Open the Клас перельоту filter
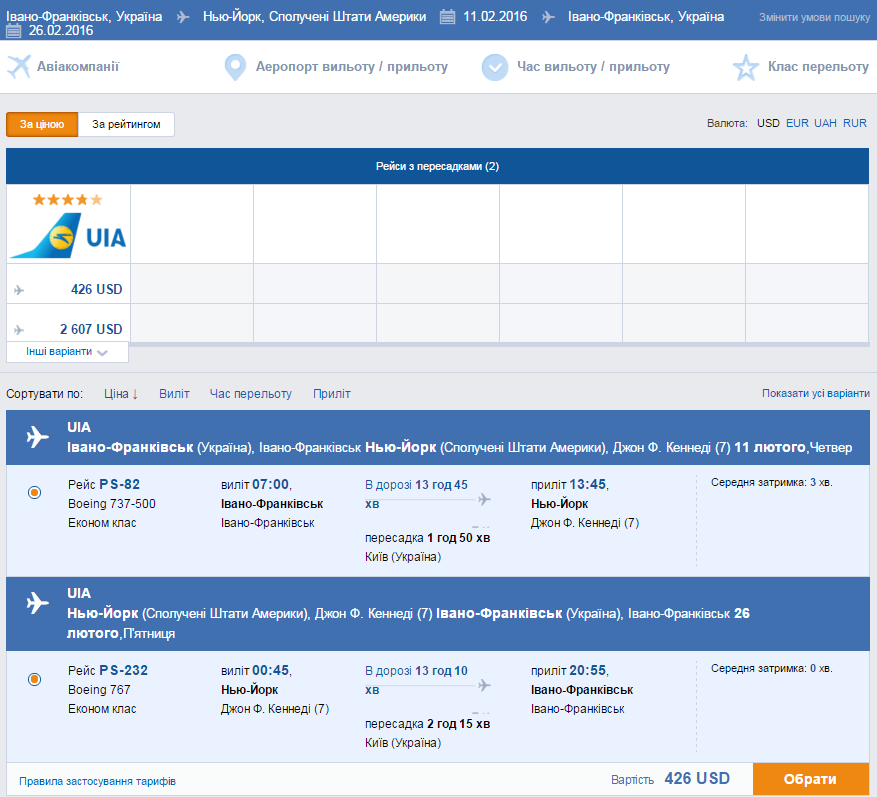Screen dimensions: 877x797 pos(817,67)
